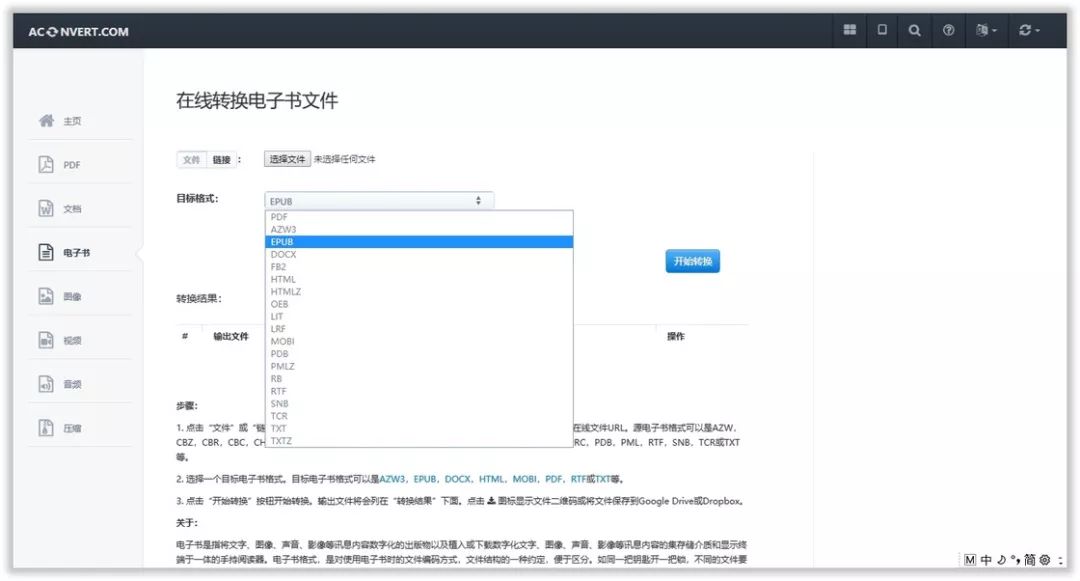This screenshot has width=1080, height=581.
Task: Follow the DOCX link in step 2
Action: click(x=458, y=479)
